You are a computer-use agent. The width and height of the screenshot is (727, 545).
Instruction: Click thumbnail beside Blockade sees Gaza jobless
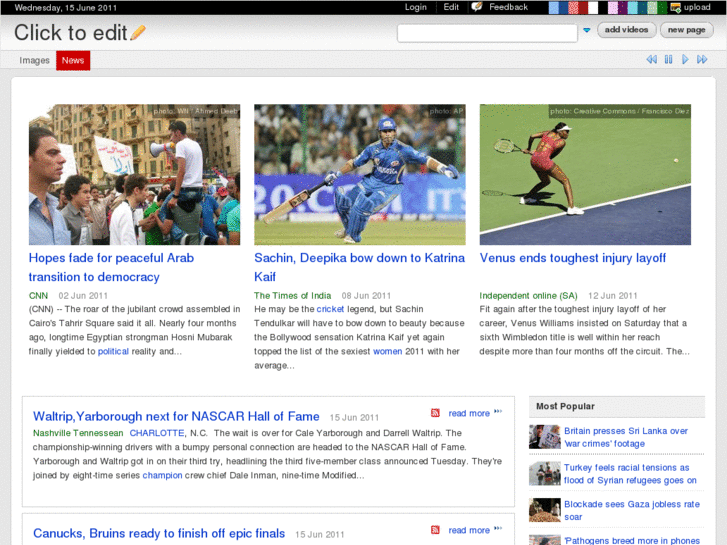[545, 510]
